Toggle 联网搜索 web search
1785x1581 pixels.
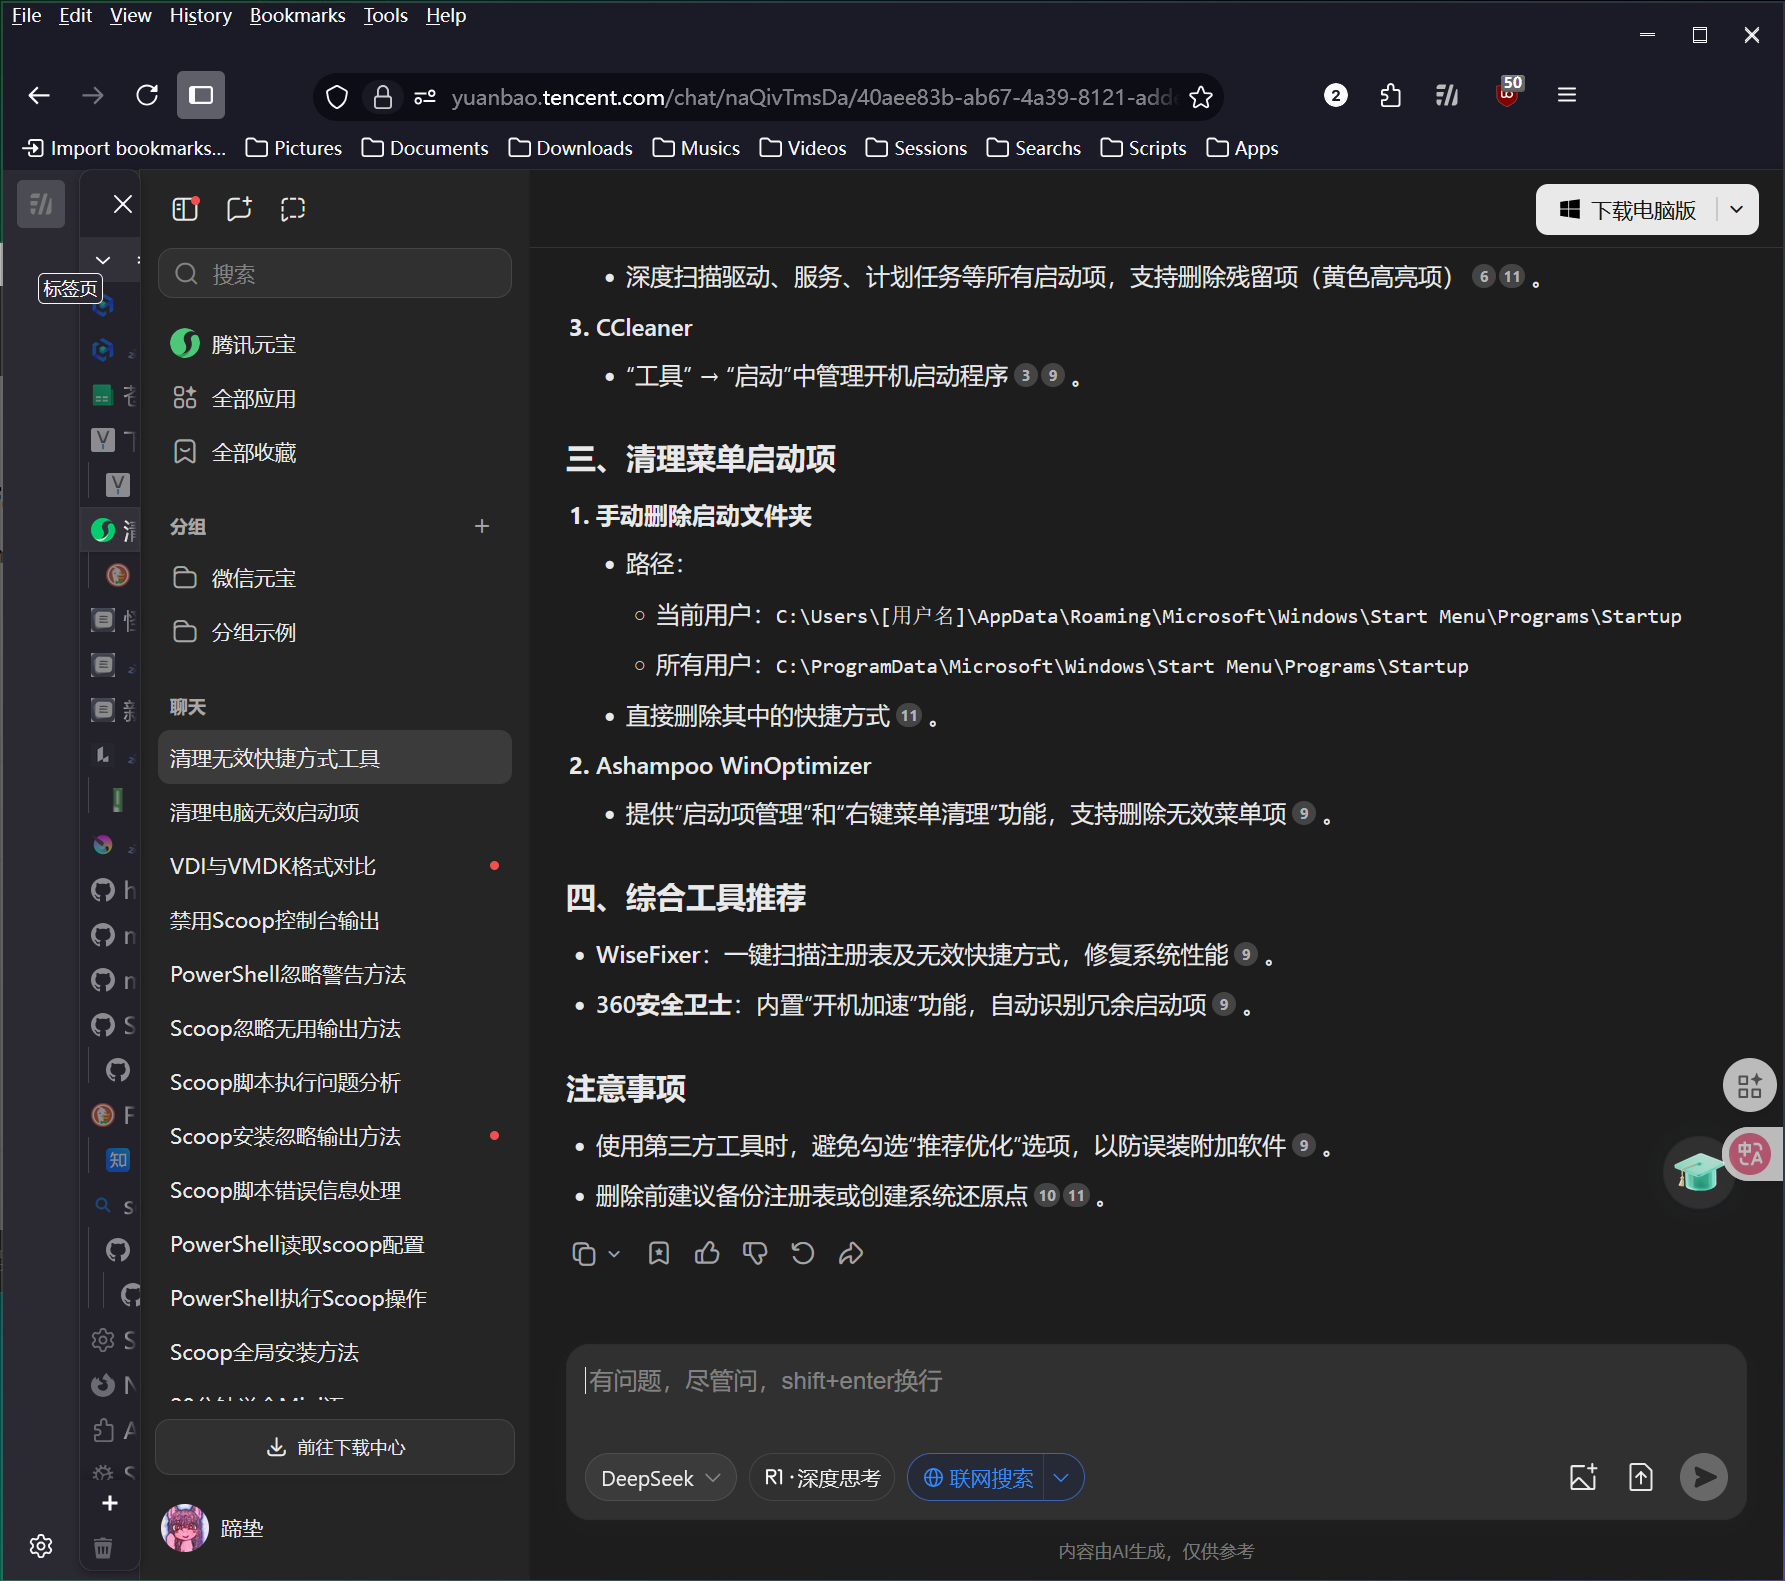click(977, 1478)
